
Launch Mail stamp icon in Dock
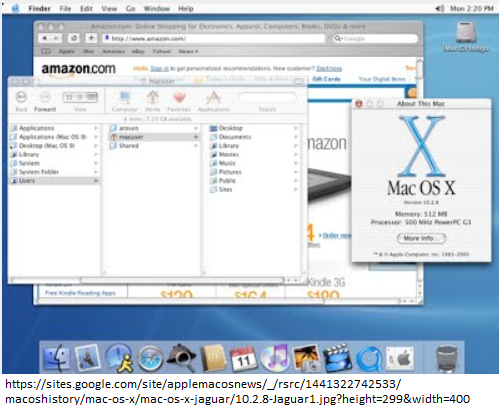[88, 358]
